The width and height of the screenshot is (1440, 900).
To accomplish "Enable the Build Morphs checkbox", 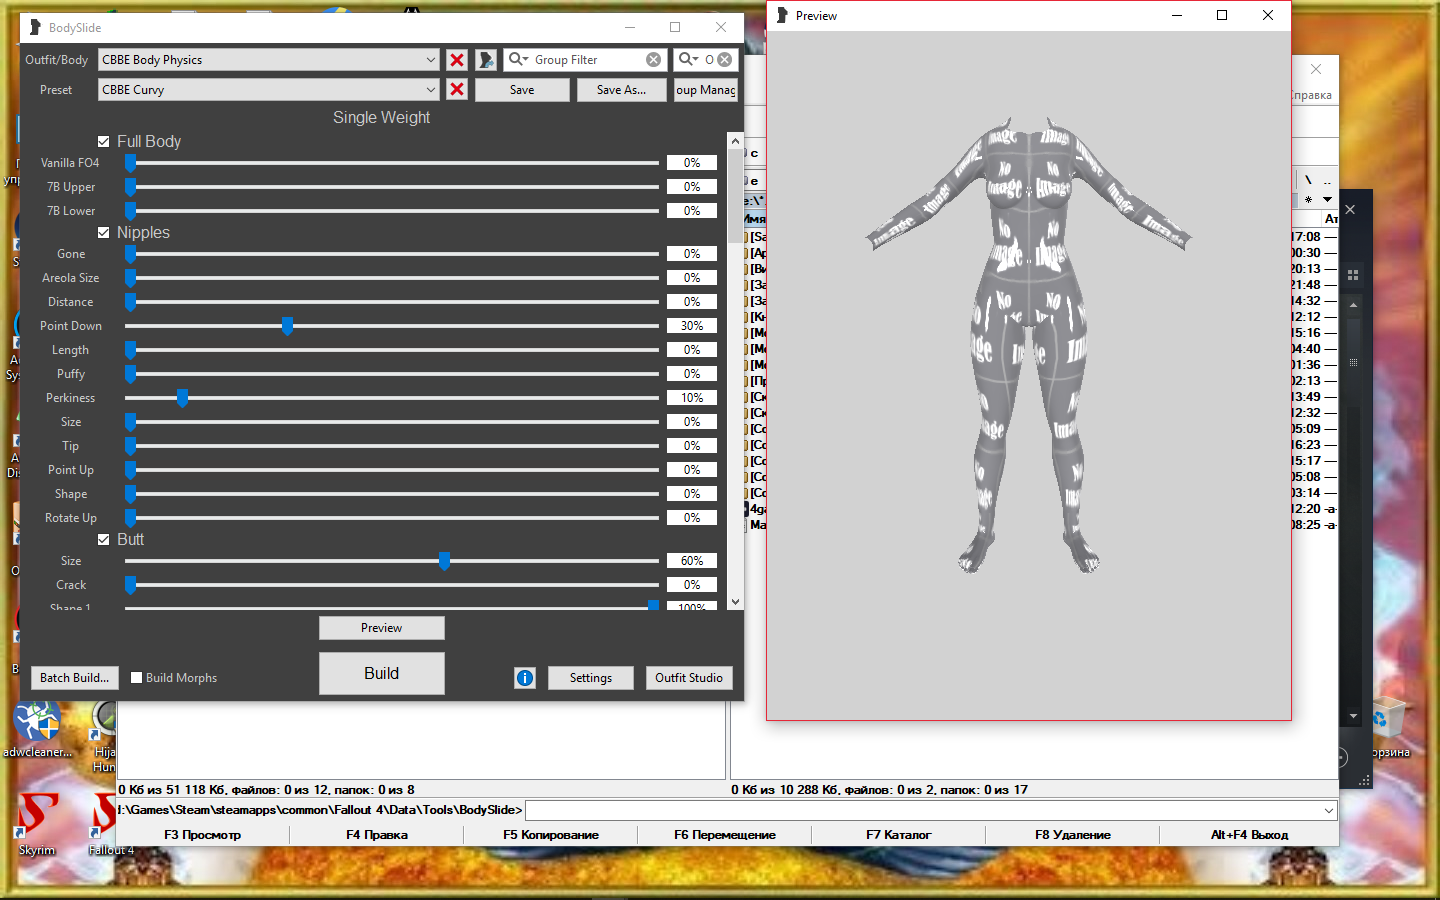I will [x=137, y=678].
